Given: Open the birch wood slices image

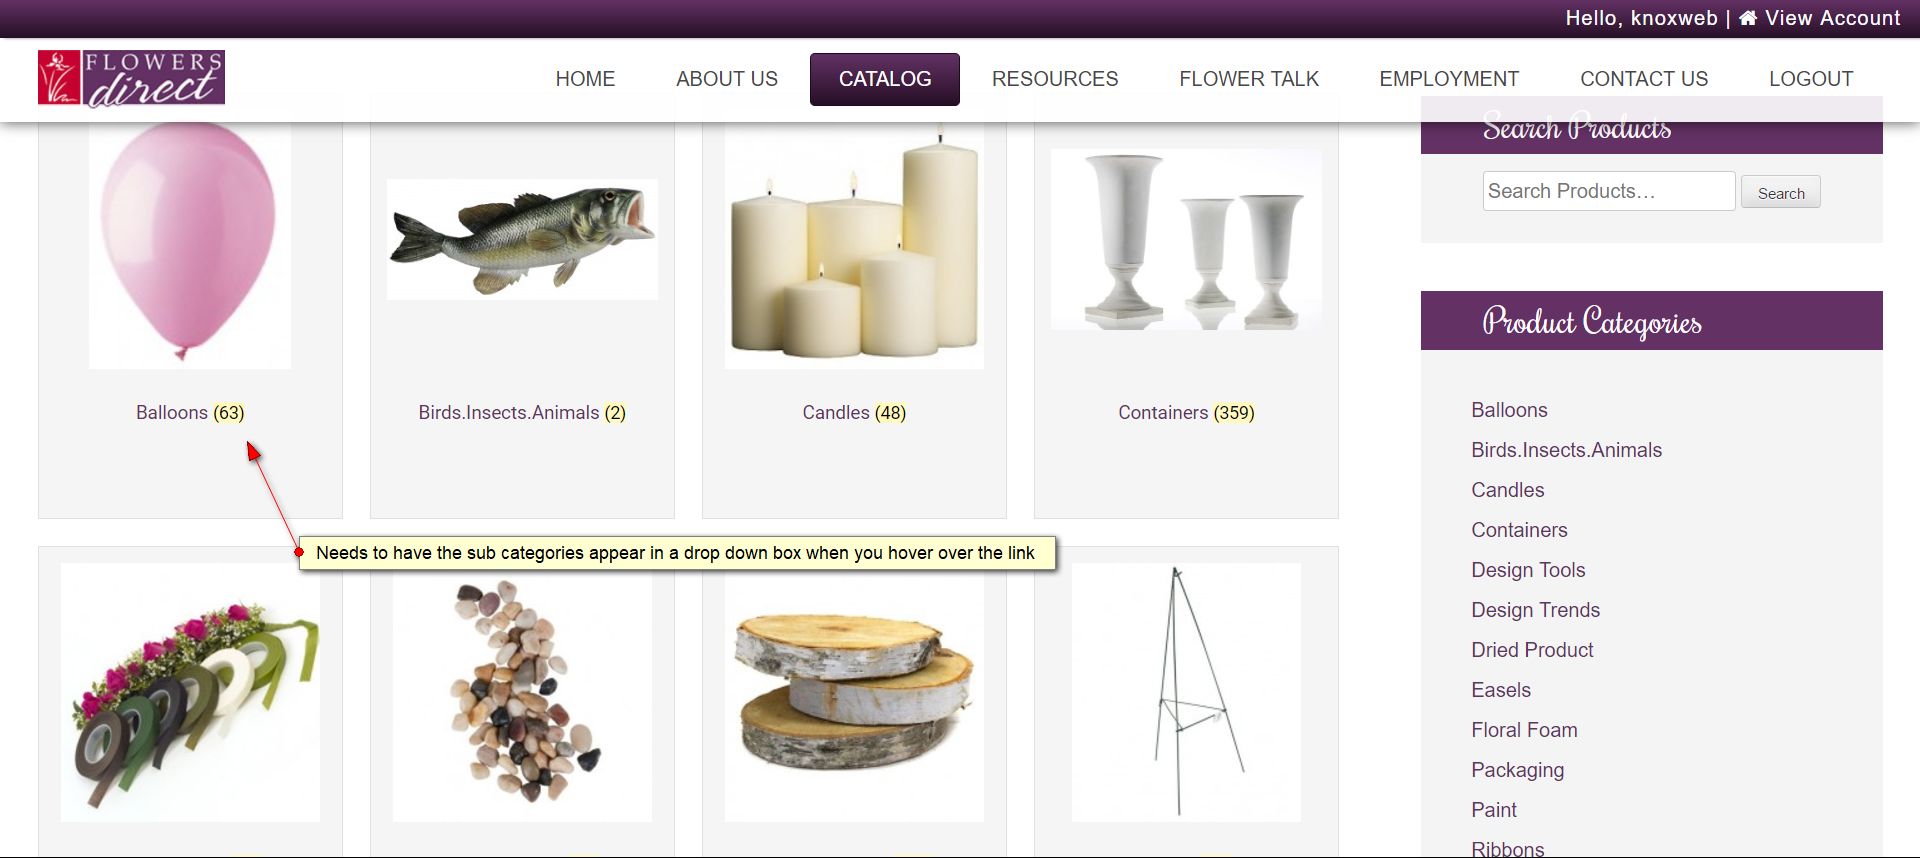Looking at the screenshot, I should click(854, 692).
